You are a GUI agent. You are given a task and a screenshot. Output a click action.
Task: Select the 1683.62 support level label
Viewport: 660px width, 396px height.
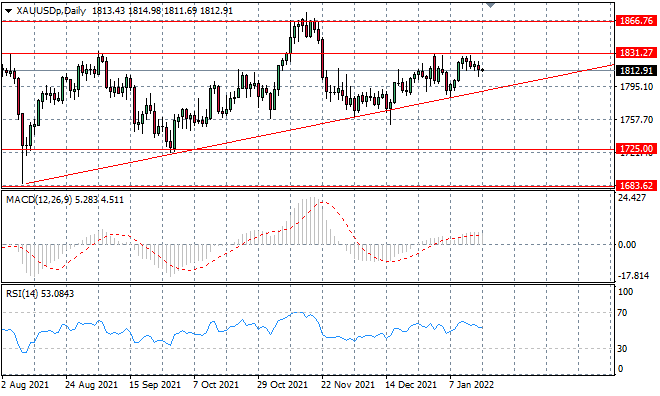[636, 185]
